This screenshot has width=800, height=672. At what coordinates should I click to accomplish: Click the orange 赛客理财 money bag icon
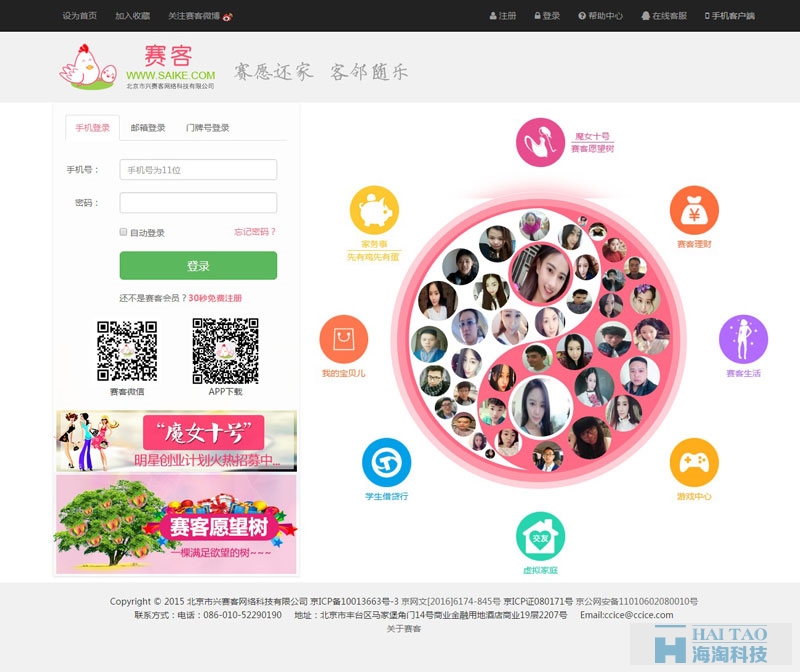694,211
